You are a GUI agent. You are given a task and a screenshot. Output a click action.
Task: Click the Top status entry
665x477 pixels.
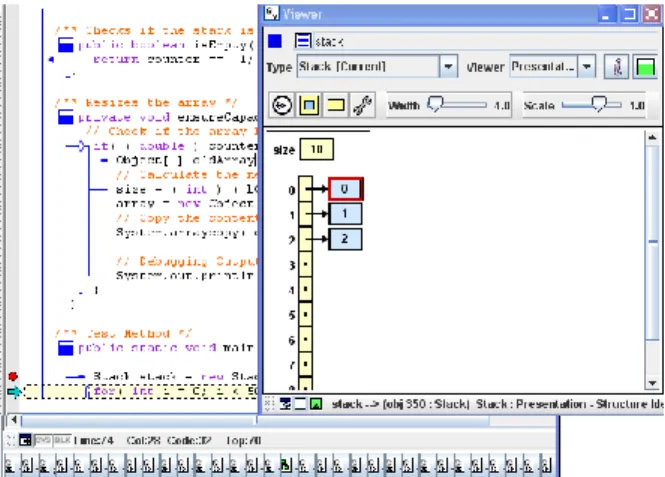click(243, 441)
